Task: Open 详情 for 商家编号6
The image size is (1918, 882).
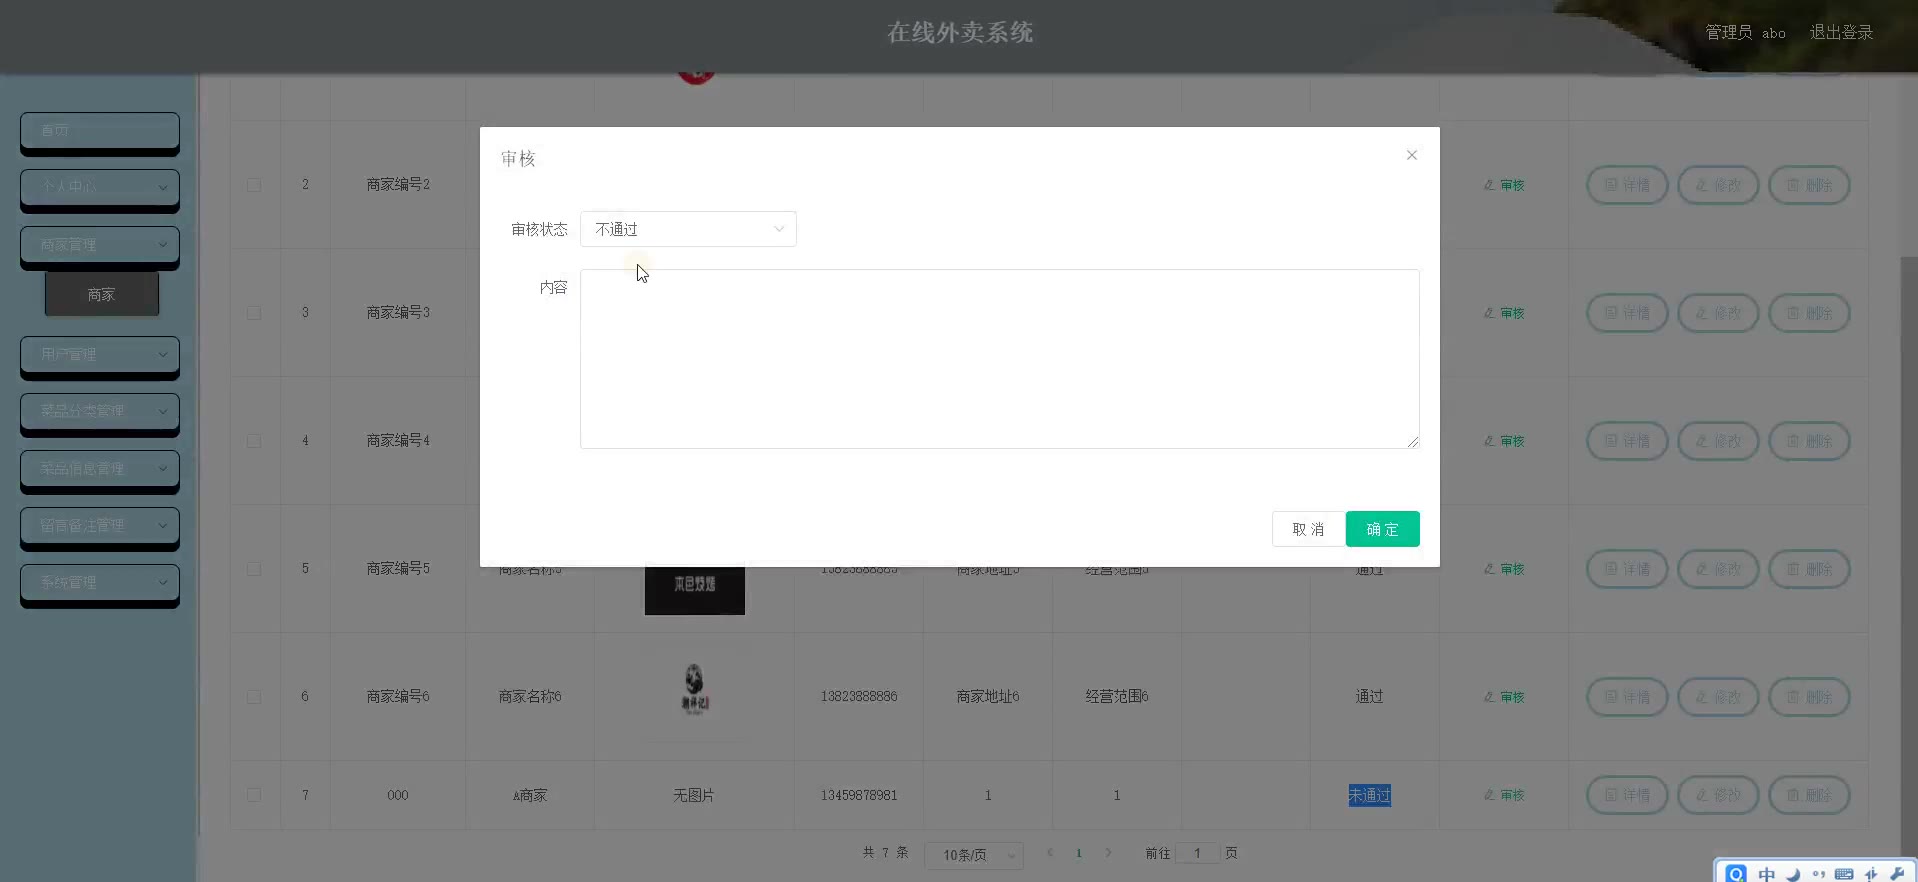Action: tap(1627, 697)
